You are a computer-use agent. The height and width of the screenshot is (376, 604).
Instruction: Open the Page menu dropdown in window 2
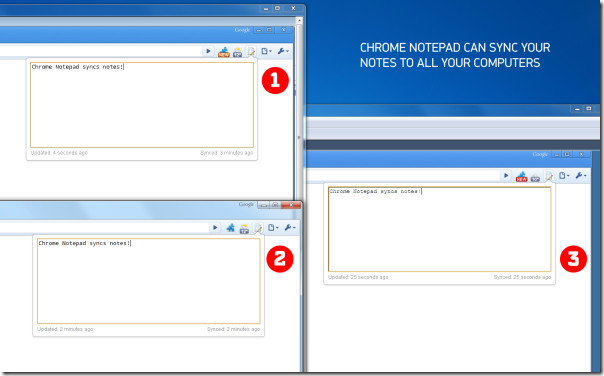click(273, 228)
